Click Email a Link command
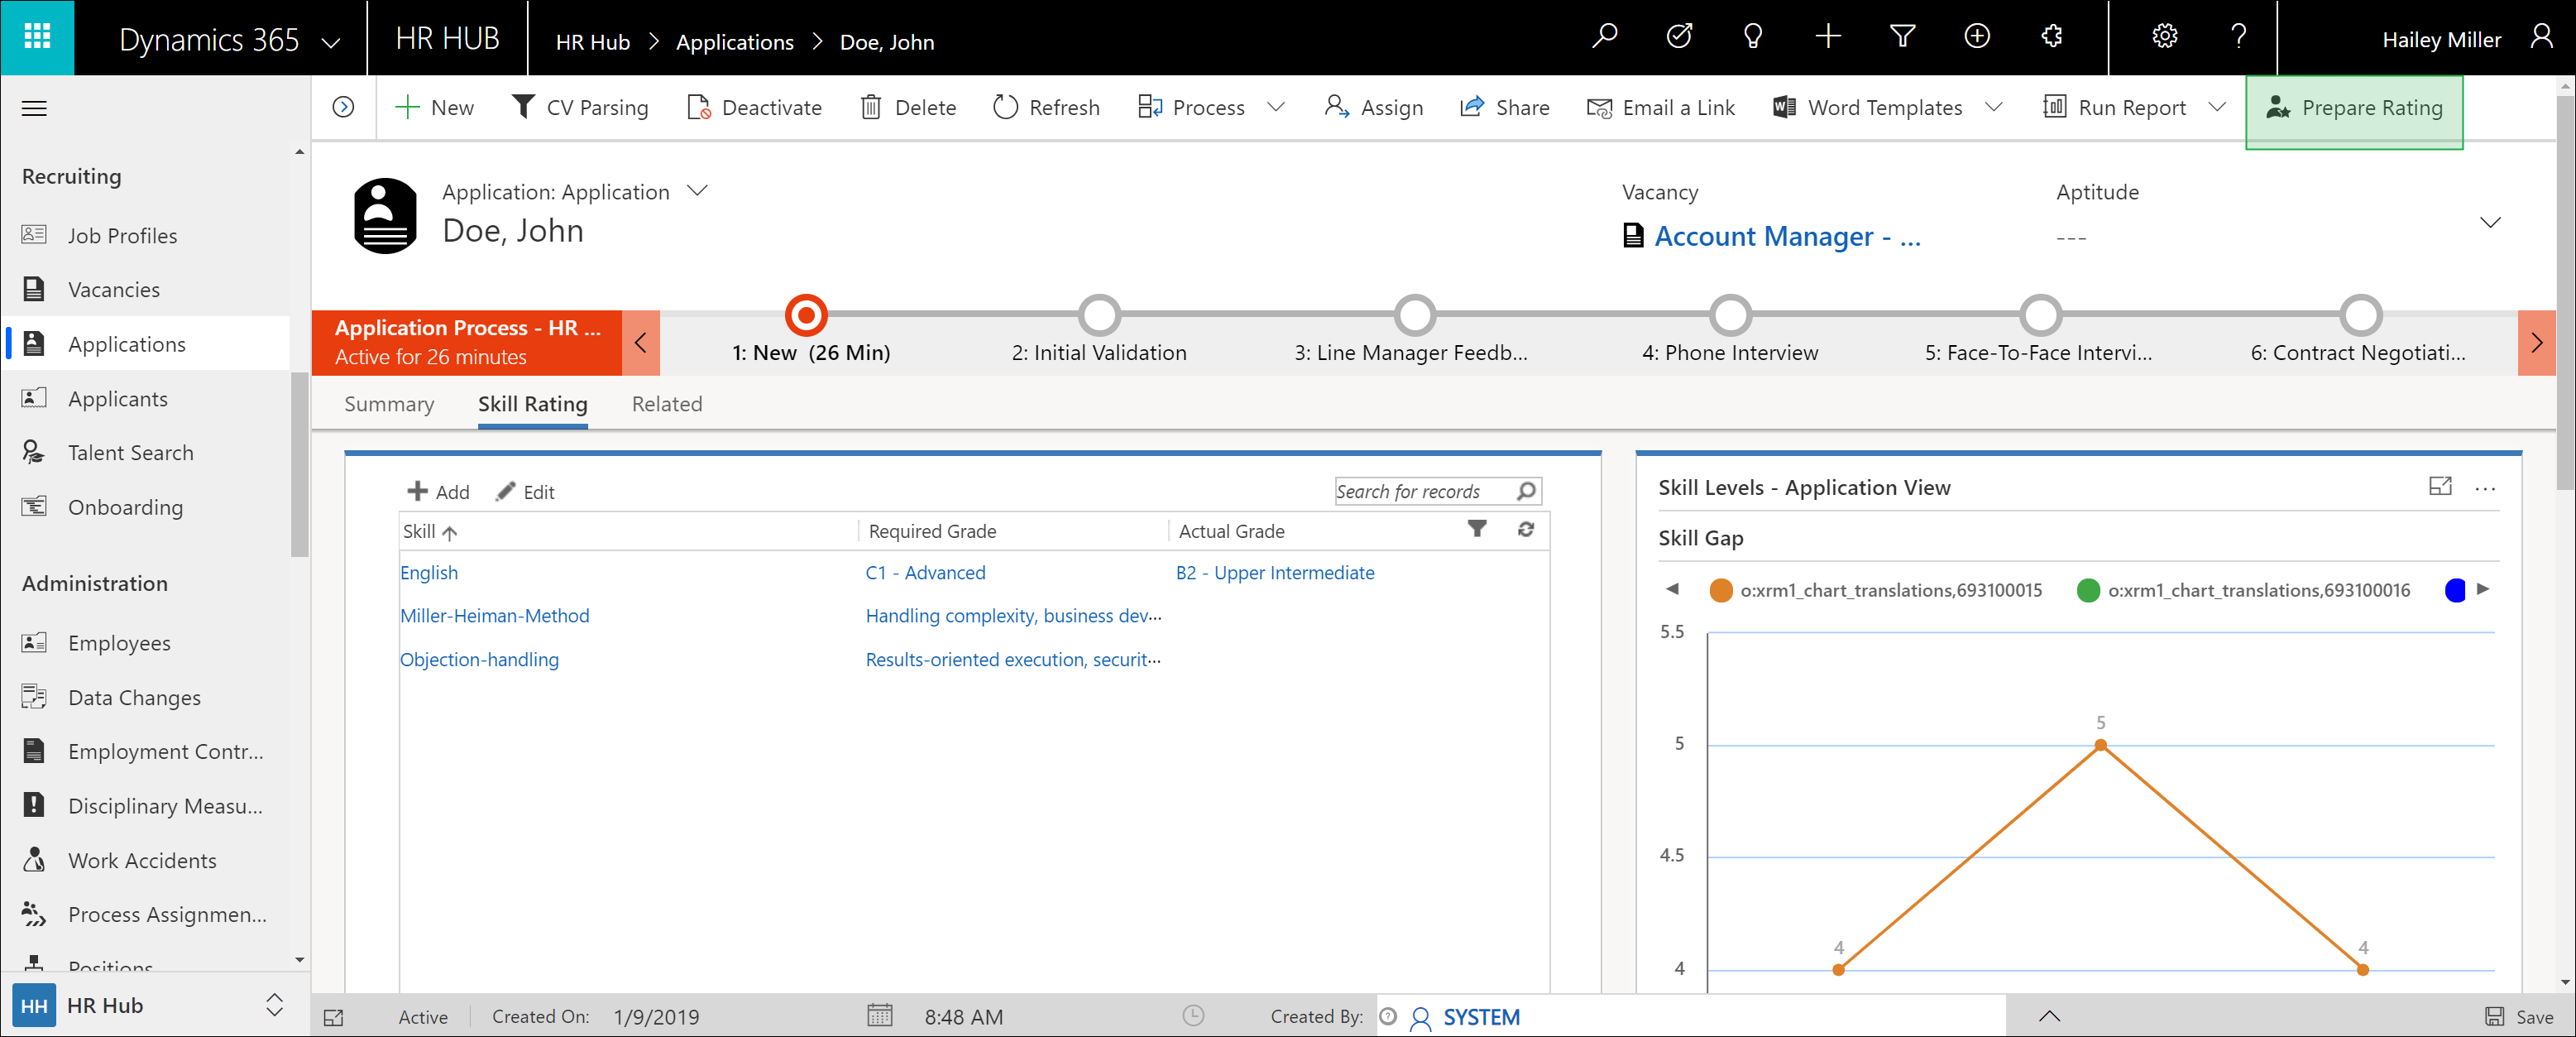The height and width of the screenshot is (1037, 2576). 1661,107
